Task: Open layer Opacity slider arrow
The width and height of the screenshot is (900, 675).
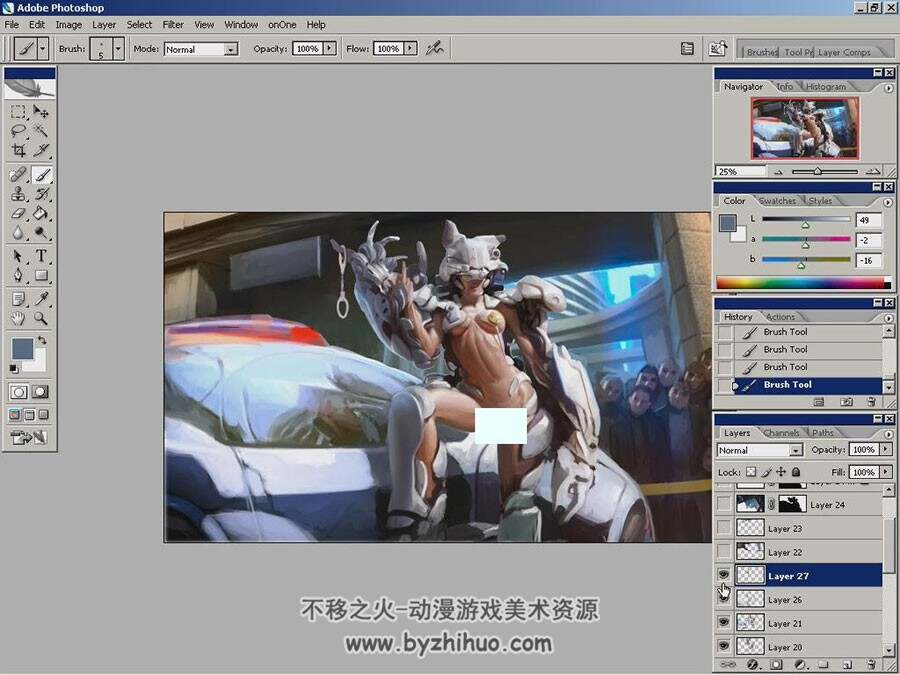Action: 886,449
